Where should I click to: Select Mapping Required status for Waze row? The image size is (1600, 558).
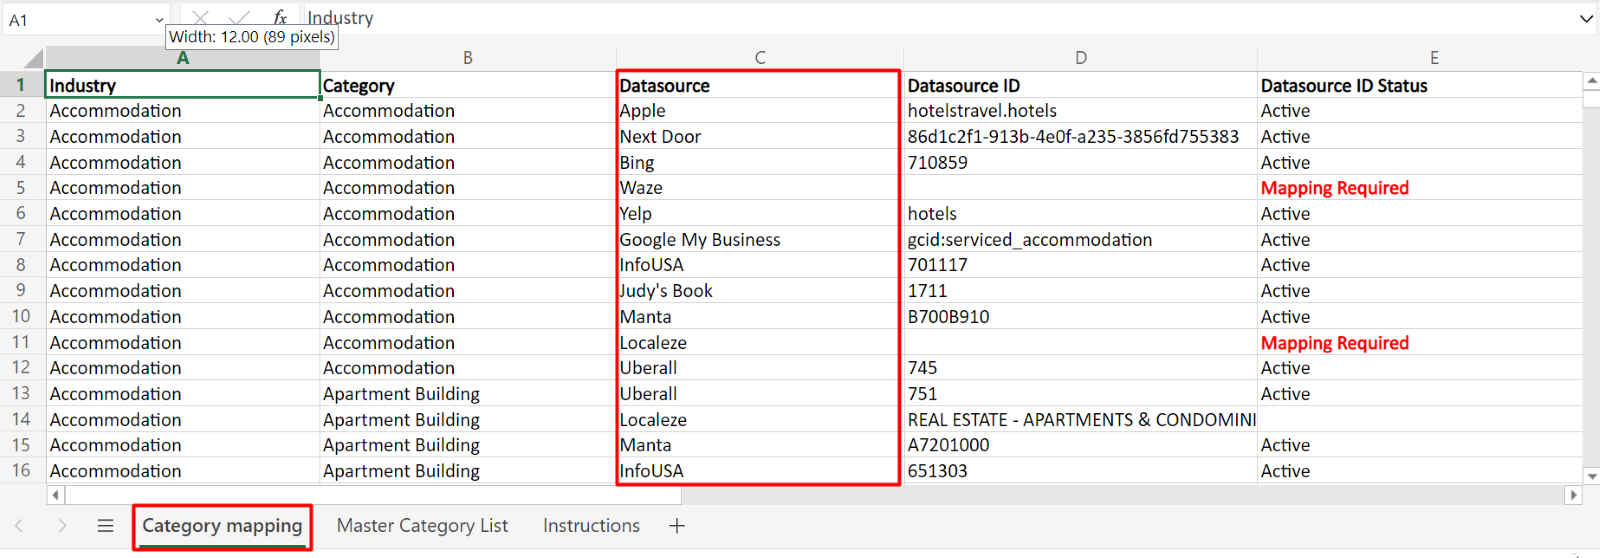pos(1420,188)
